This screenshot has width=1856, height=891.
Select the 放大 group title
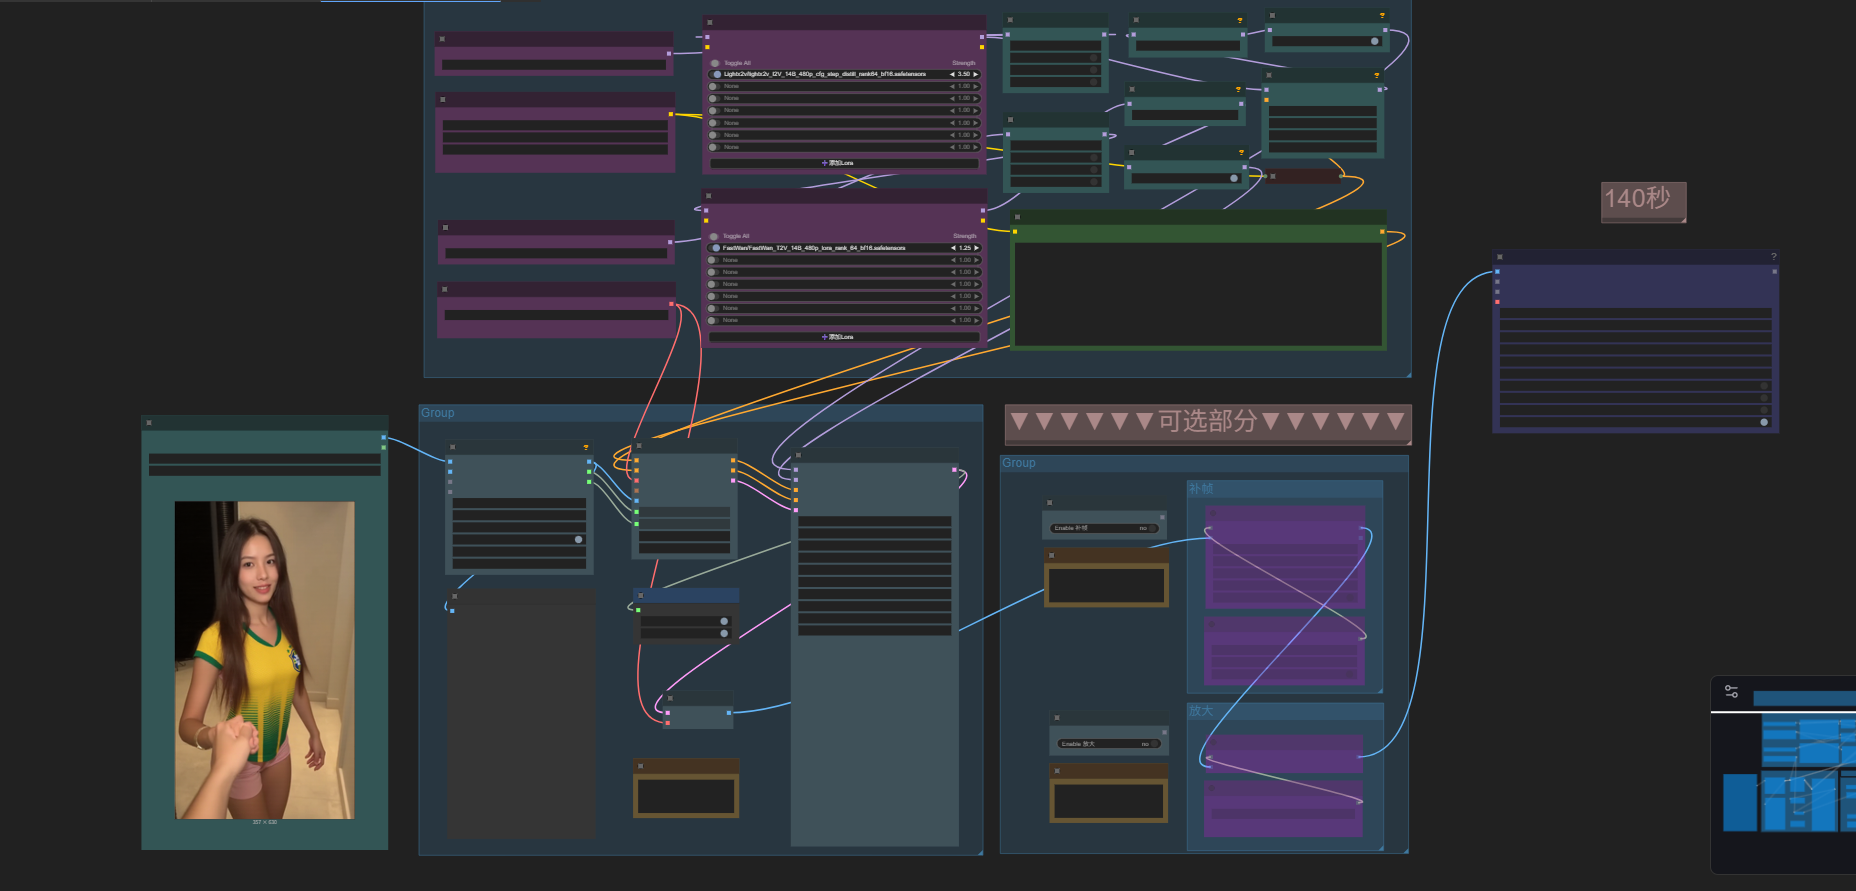(1201, 711)
